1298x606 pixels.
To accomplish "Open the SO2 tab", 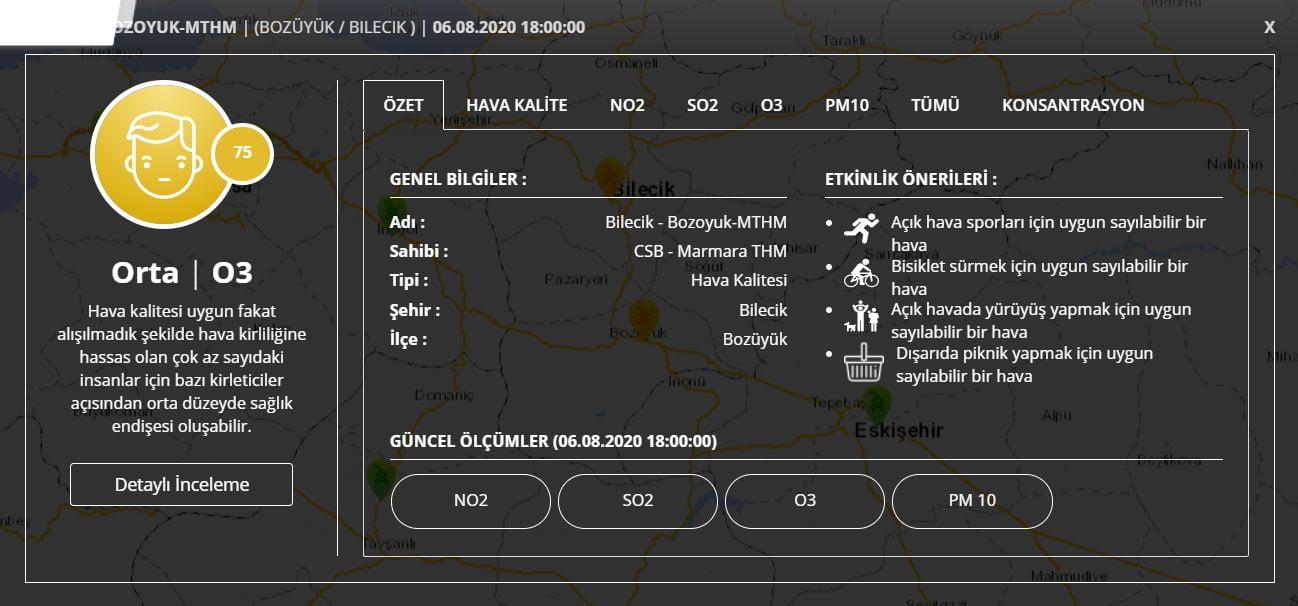I will tap(702, 105).
